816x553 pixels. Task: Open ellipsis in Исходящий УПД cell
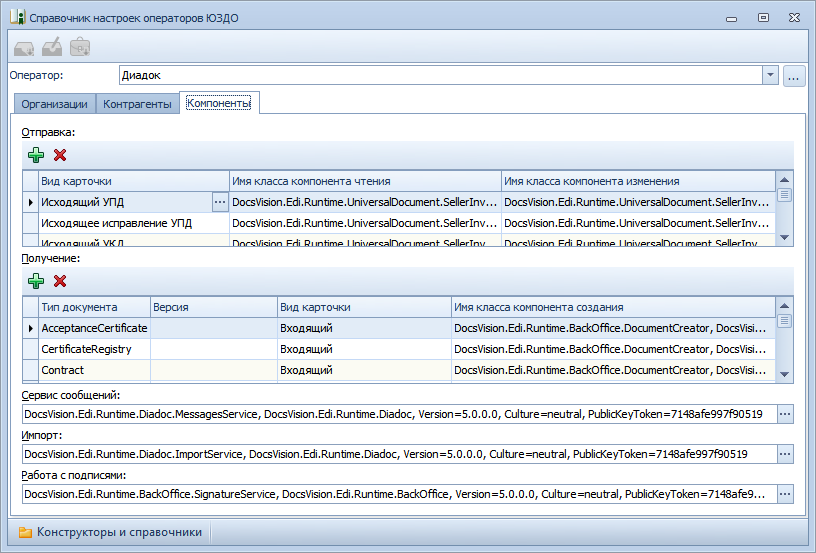click(220, 202)
